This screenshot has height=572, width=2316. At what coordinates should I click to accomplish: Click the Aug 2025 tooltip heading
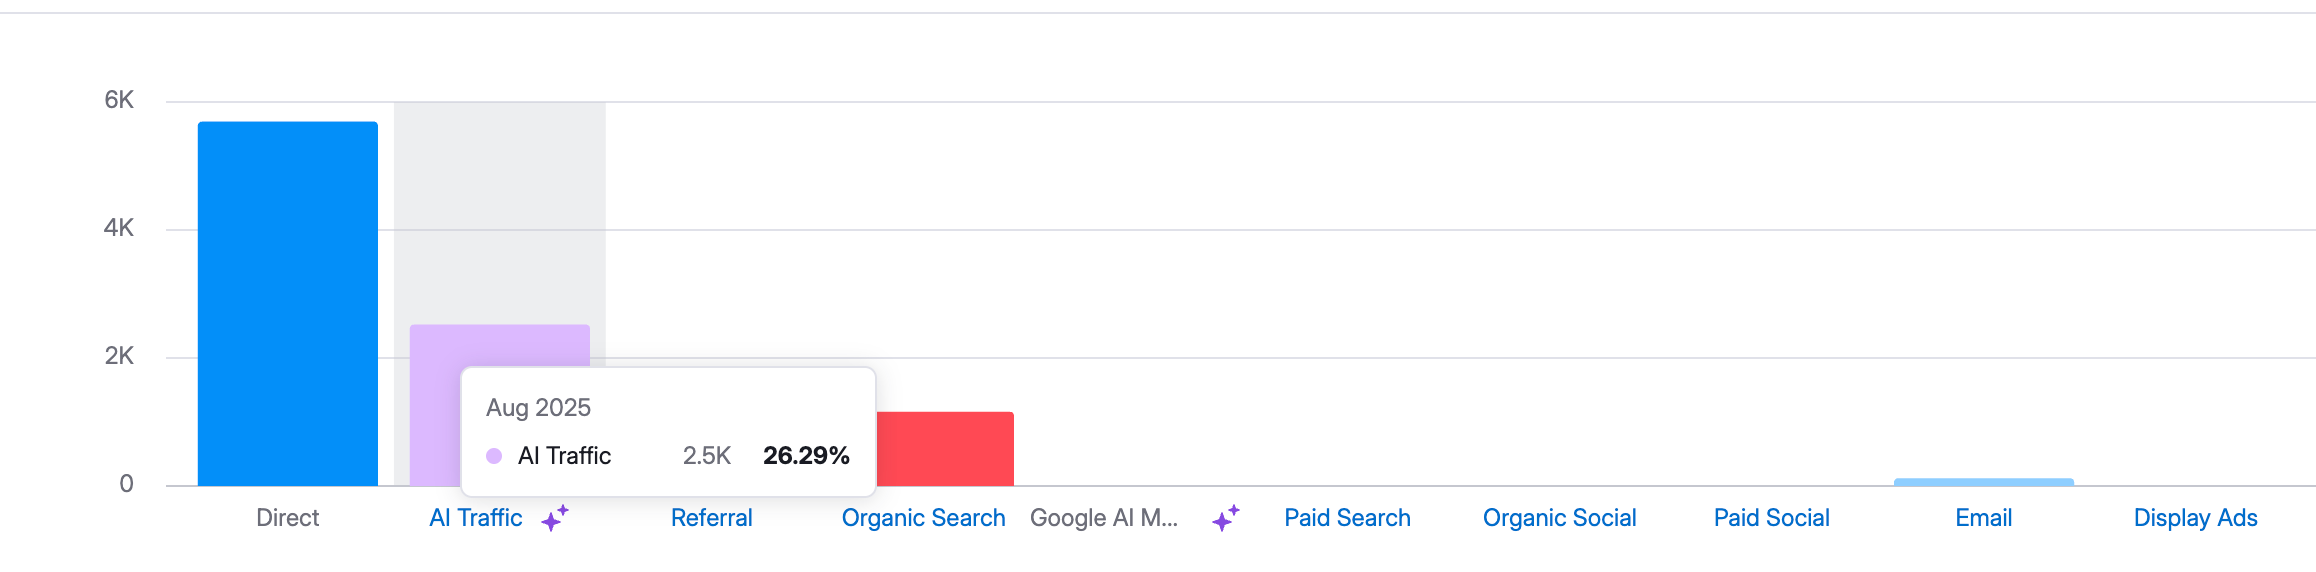pyautogui.click(x=538, y=408)
